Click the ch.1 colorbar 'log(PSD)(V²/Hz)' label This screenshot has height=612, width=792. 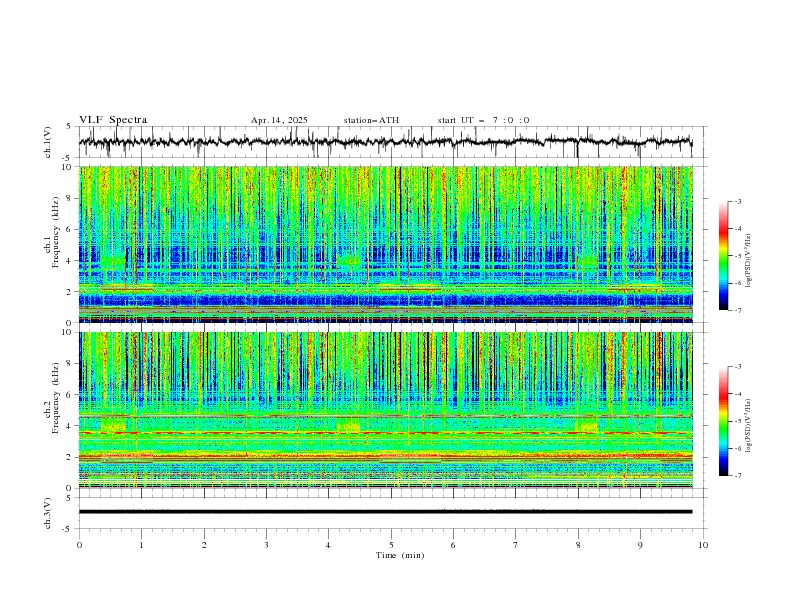(x=748, y=261)
